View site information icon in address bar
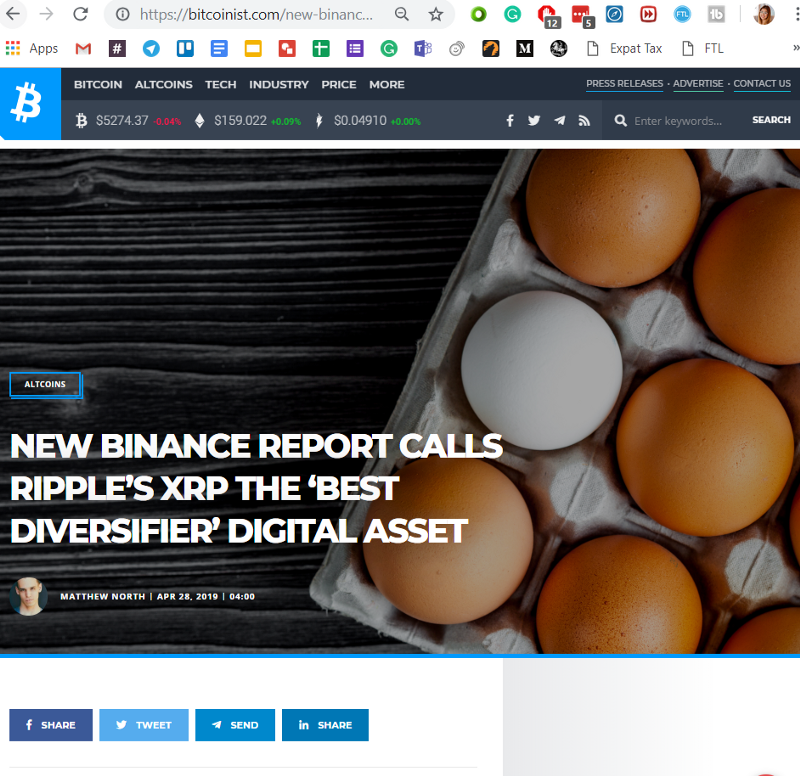This screenshot has height=776, width=800. 122,14
